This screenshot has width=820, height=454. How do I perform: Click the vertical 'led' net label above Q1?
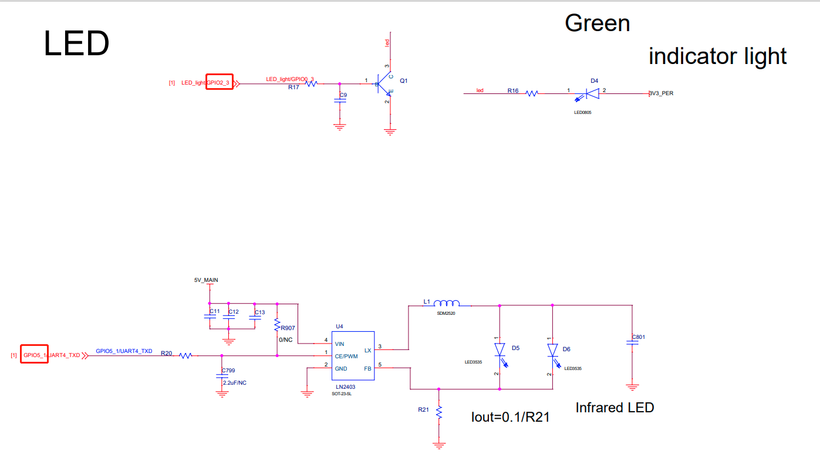point(387,43)
